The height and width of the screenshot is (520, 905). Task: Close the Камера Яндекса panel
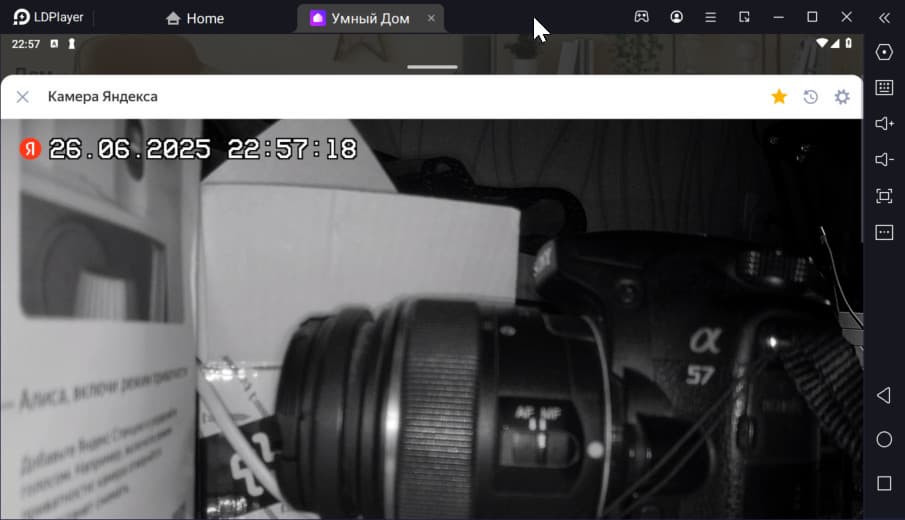(x=23, y=97)
